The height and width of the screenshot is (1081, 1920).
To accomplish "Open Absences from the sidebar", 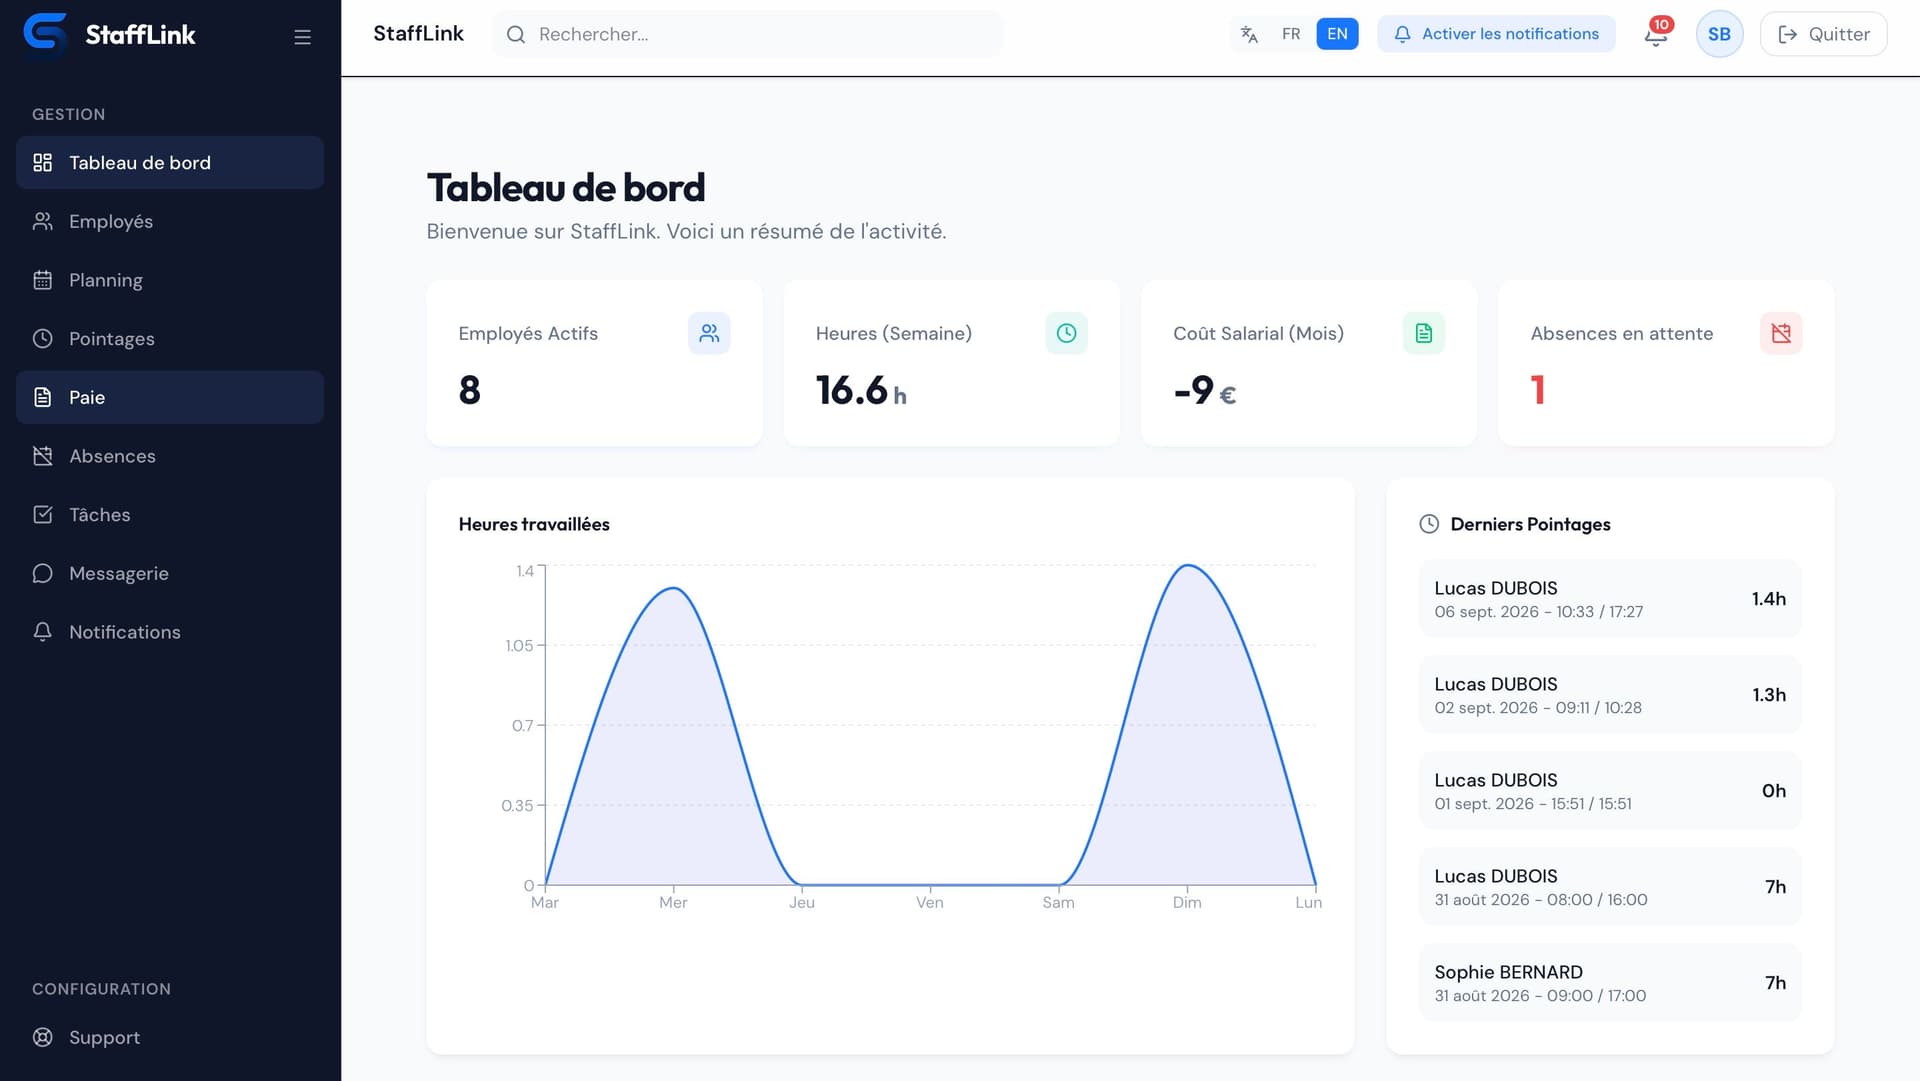I will (170, 456).
